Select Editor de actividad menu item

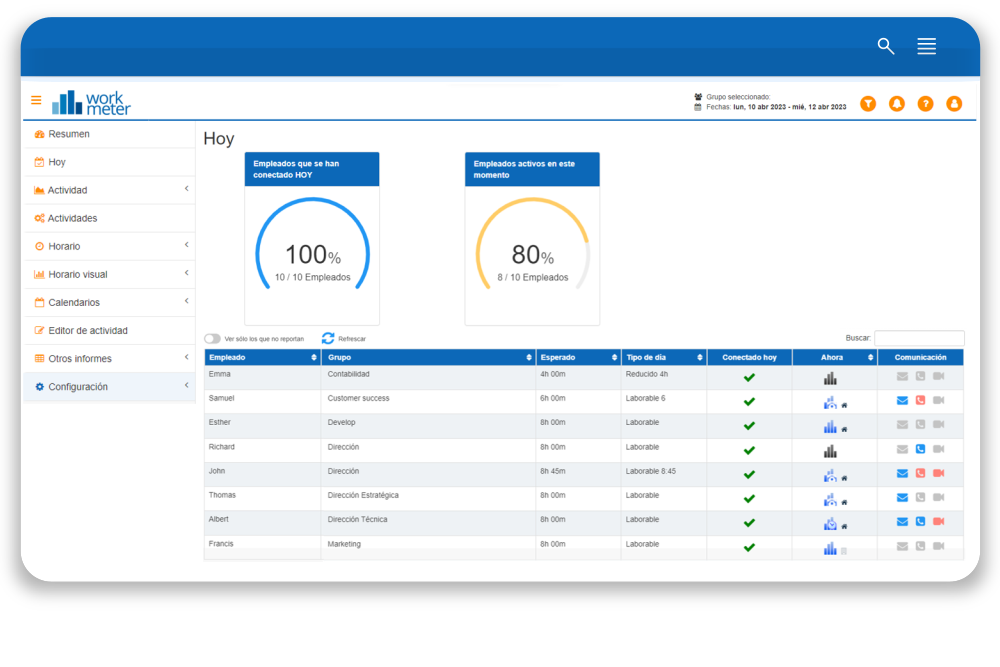click(88, 330)
